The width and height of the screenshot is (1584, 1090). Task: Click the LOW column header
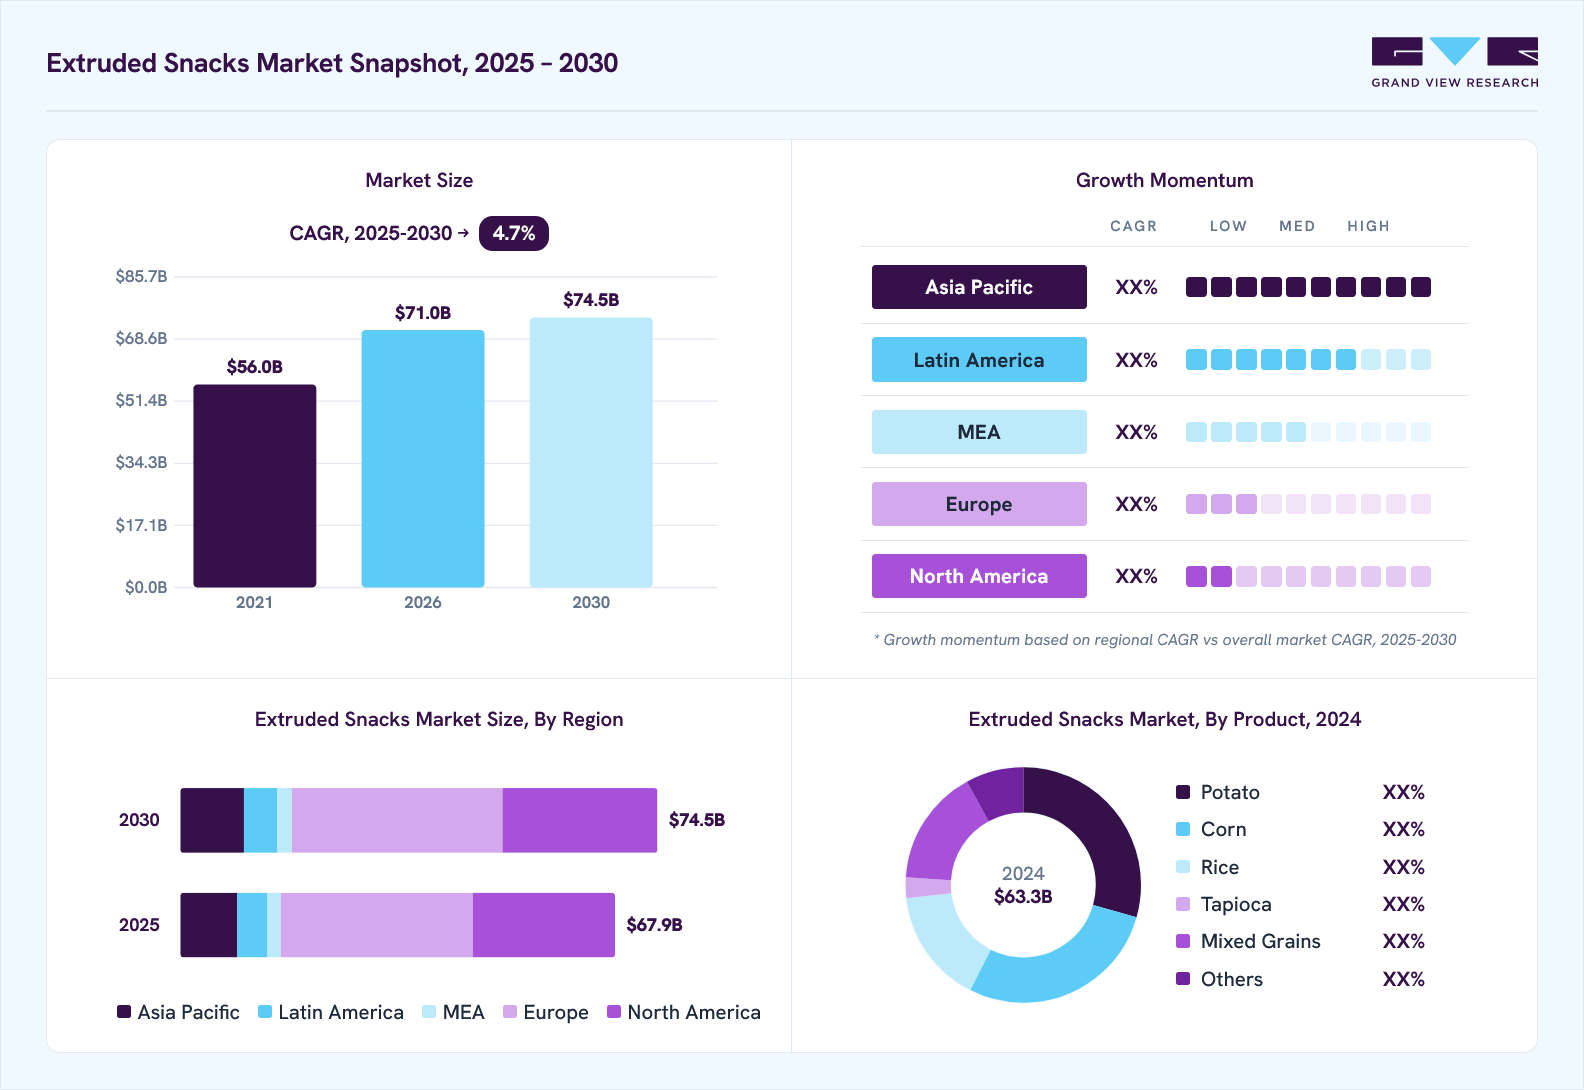pyautogui.click(x=1228, y=226)
